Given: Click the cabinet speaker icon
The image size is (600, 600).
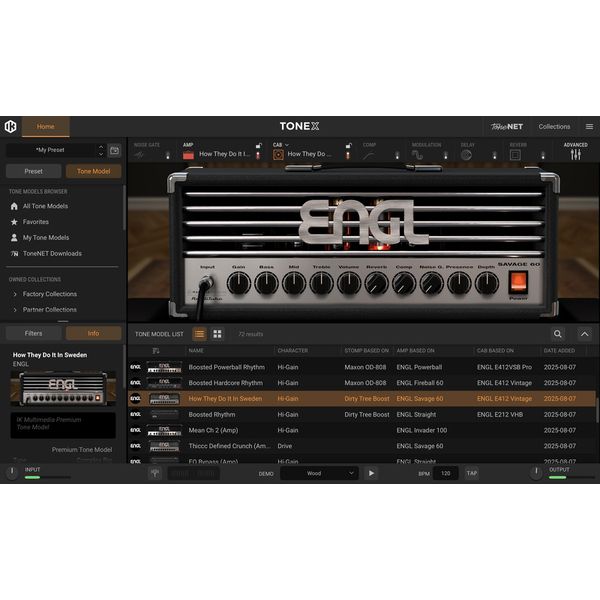Looking at the screenshot, I should pos(278,155).
